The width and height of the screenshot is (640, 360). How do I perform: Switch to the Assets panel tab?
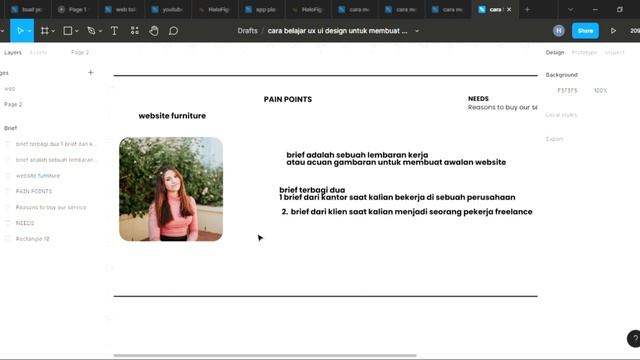tap(38, 52)
